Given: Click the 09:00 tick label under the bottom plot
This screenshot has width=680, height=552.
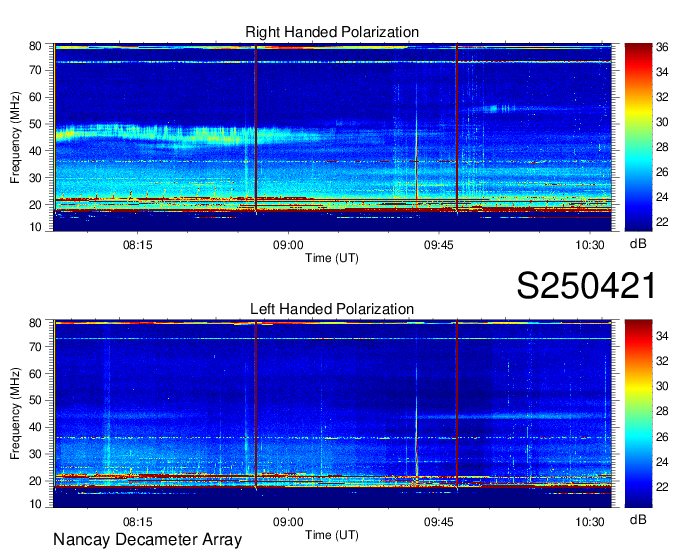Looking at the screenshot, I should [288, 522].
